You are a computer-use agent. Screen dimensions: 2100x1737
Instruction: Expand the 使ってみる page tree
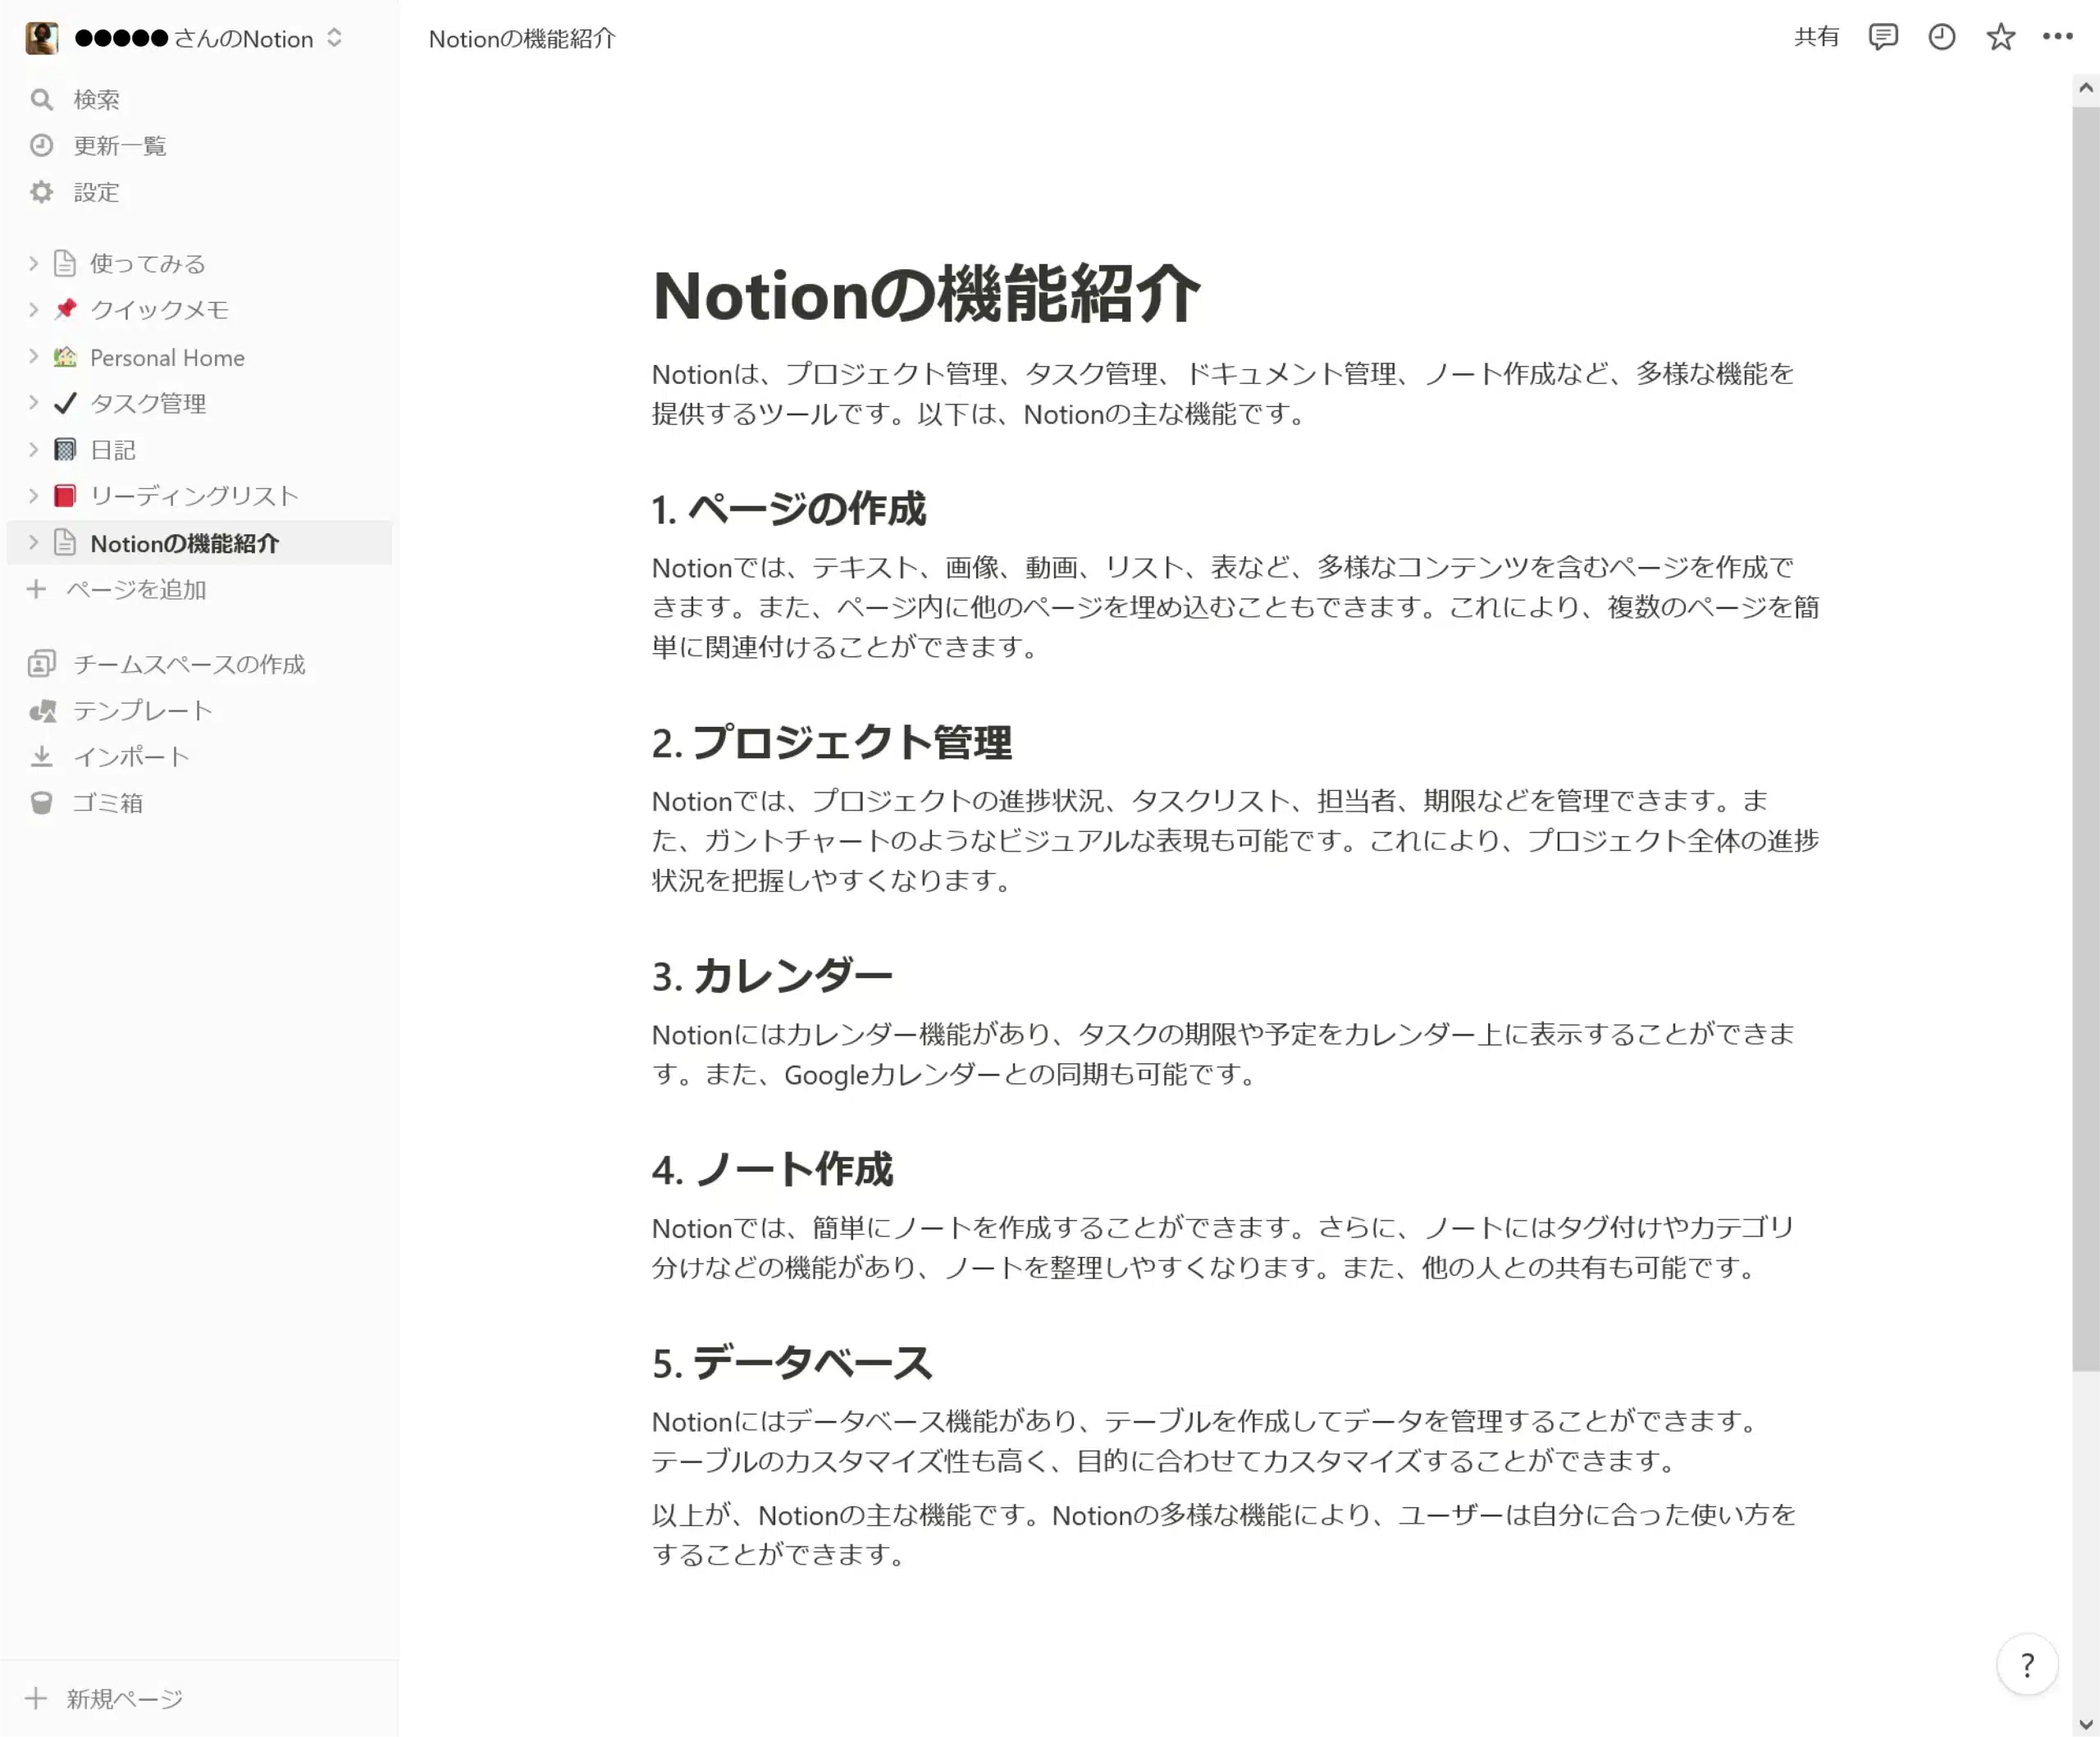[x=33, y=263]
